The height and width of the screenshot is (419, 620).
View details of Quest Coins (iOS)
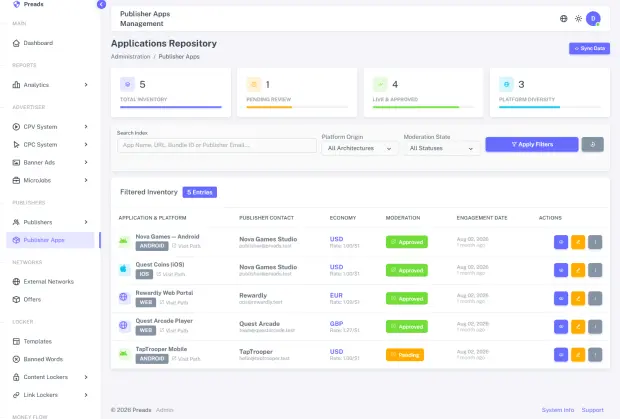click(x=561, y=270)
